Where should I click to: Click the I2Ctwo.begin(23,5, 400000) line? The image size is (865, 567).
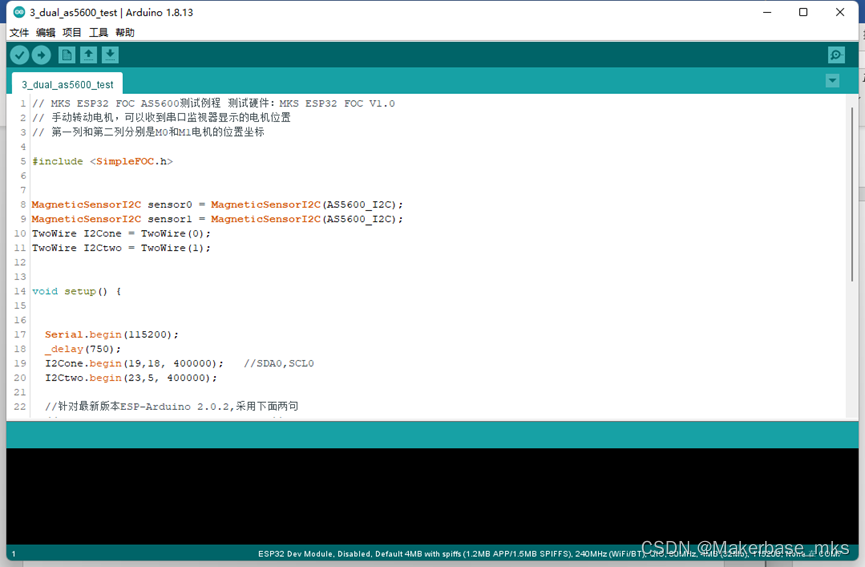coord(131,378)
